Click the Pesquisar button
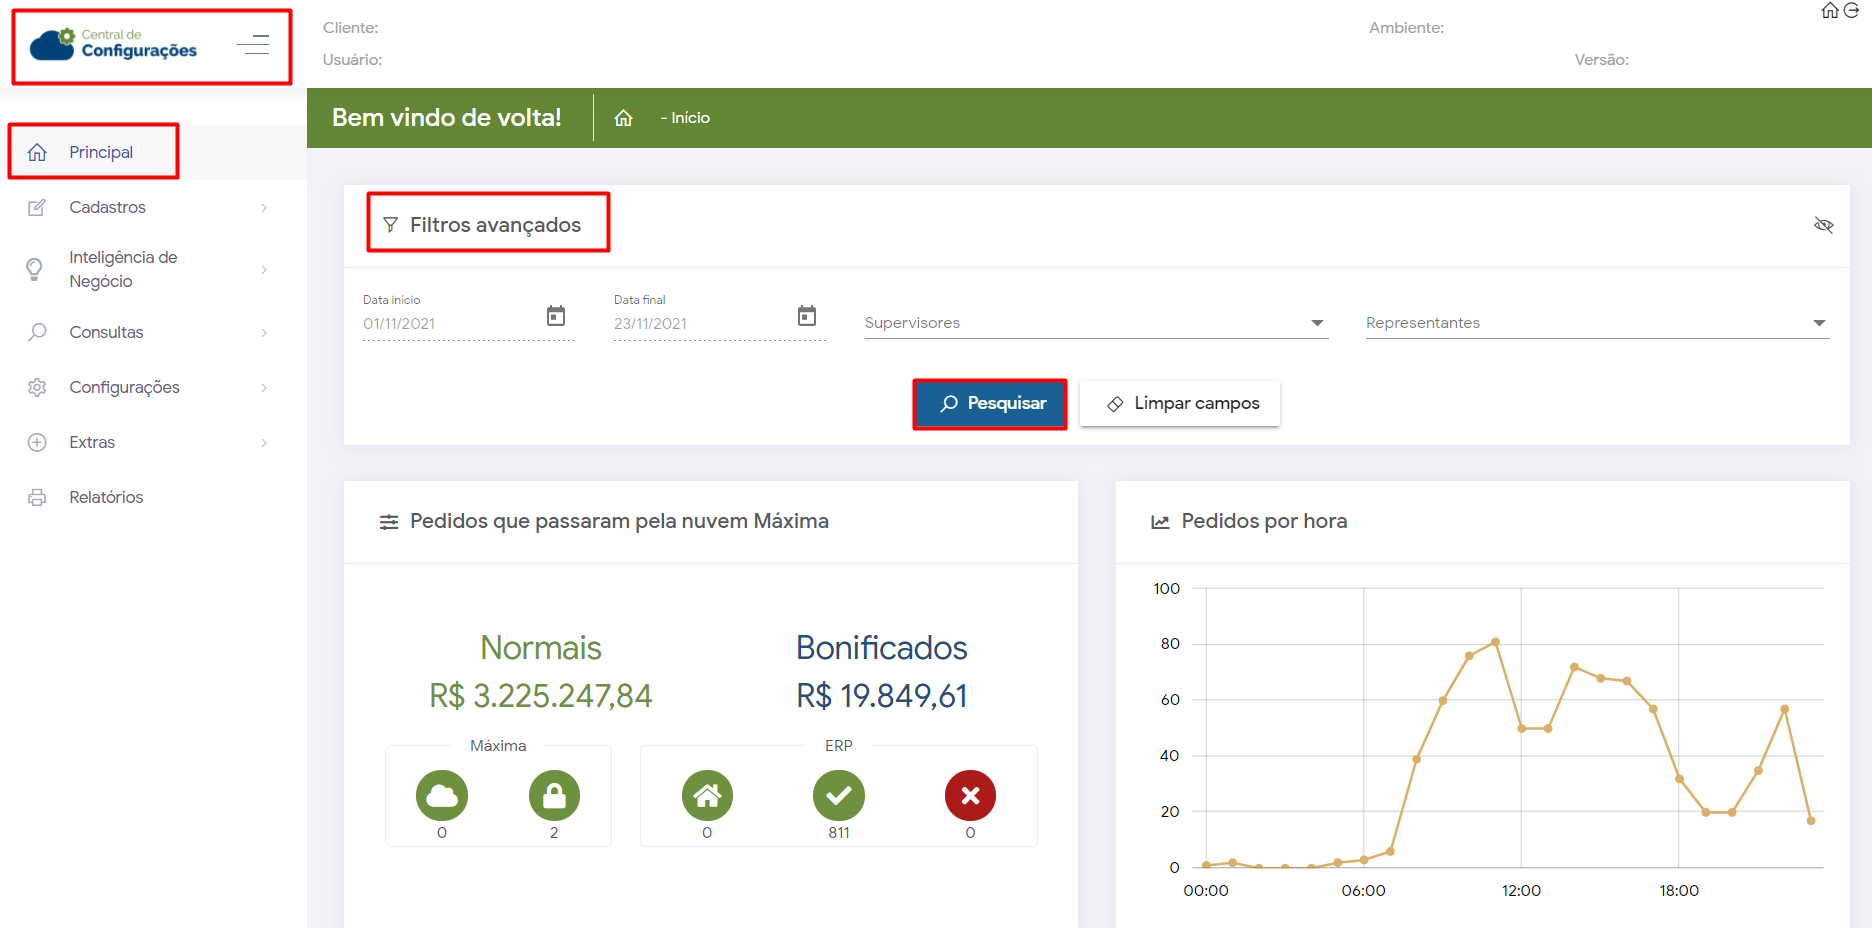1872x928 pixels. pos(990,404)
